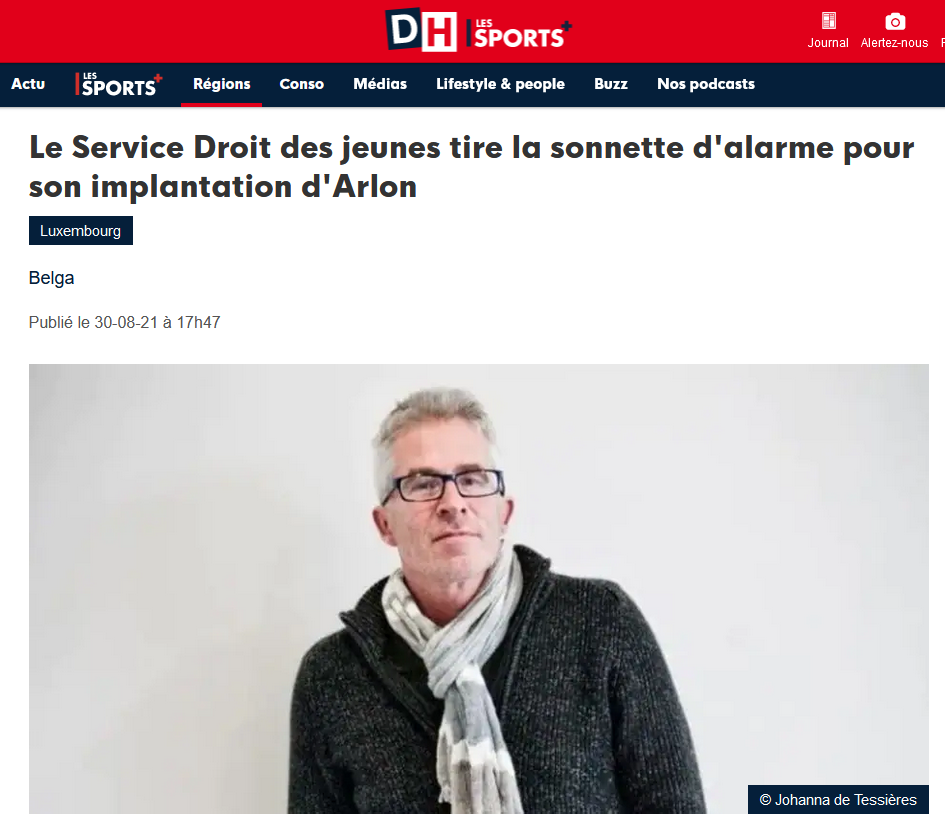Click the Luxembourg category tag
The width and height of the screenshot is (945, 830).
click(81, 231)
